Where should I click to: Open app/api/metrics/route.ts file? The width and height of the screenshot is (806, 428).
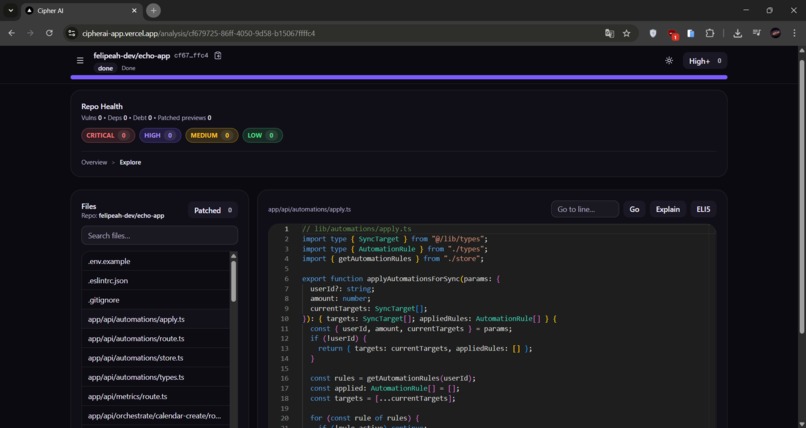tap(156, 396)
